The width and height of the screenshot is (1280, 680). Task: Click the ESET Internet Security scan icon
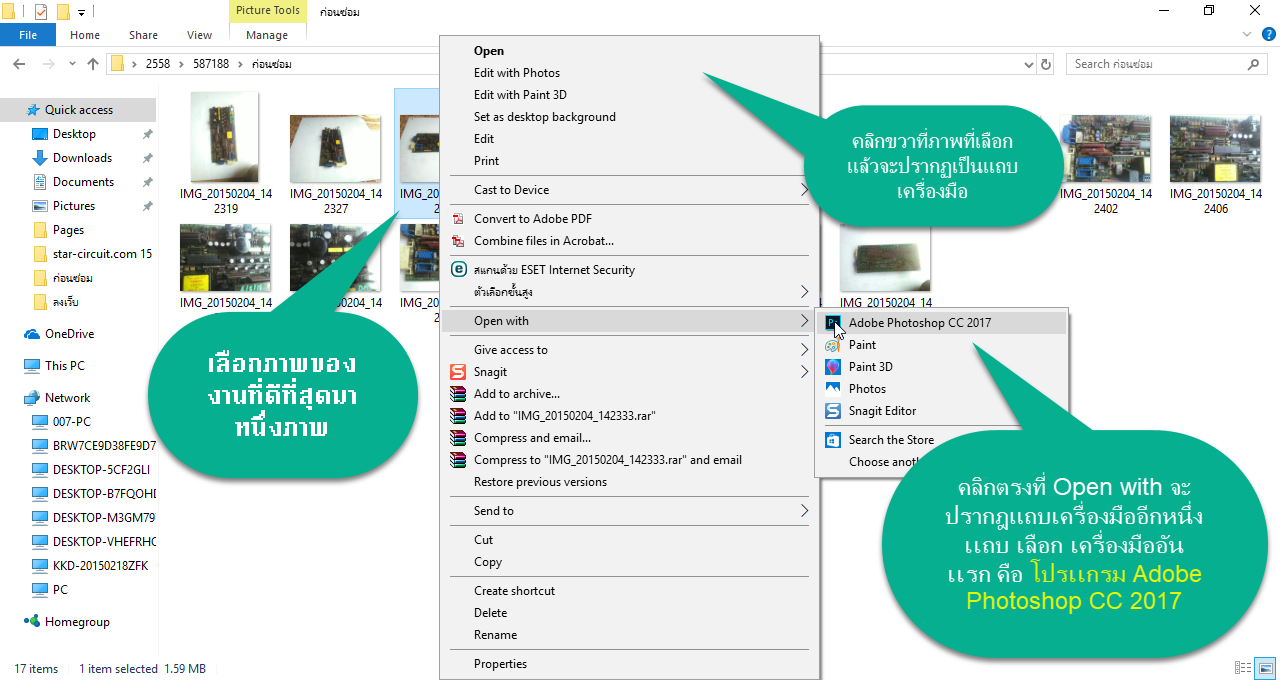[458, 270]
